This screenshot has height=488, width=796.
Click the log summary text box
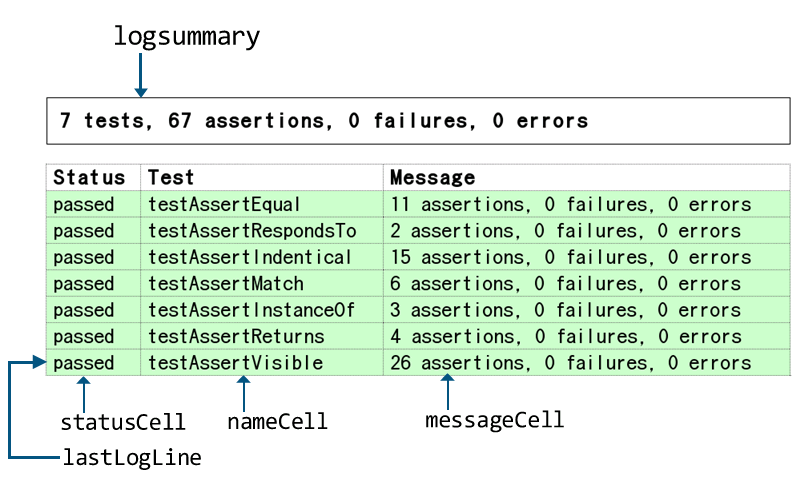point(418,121)
